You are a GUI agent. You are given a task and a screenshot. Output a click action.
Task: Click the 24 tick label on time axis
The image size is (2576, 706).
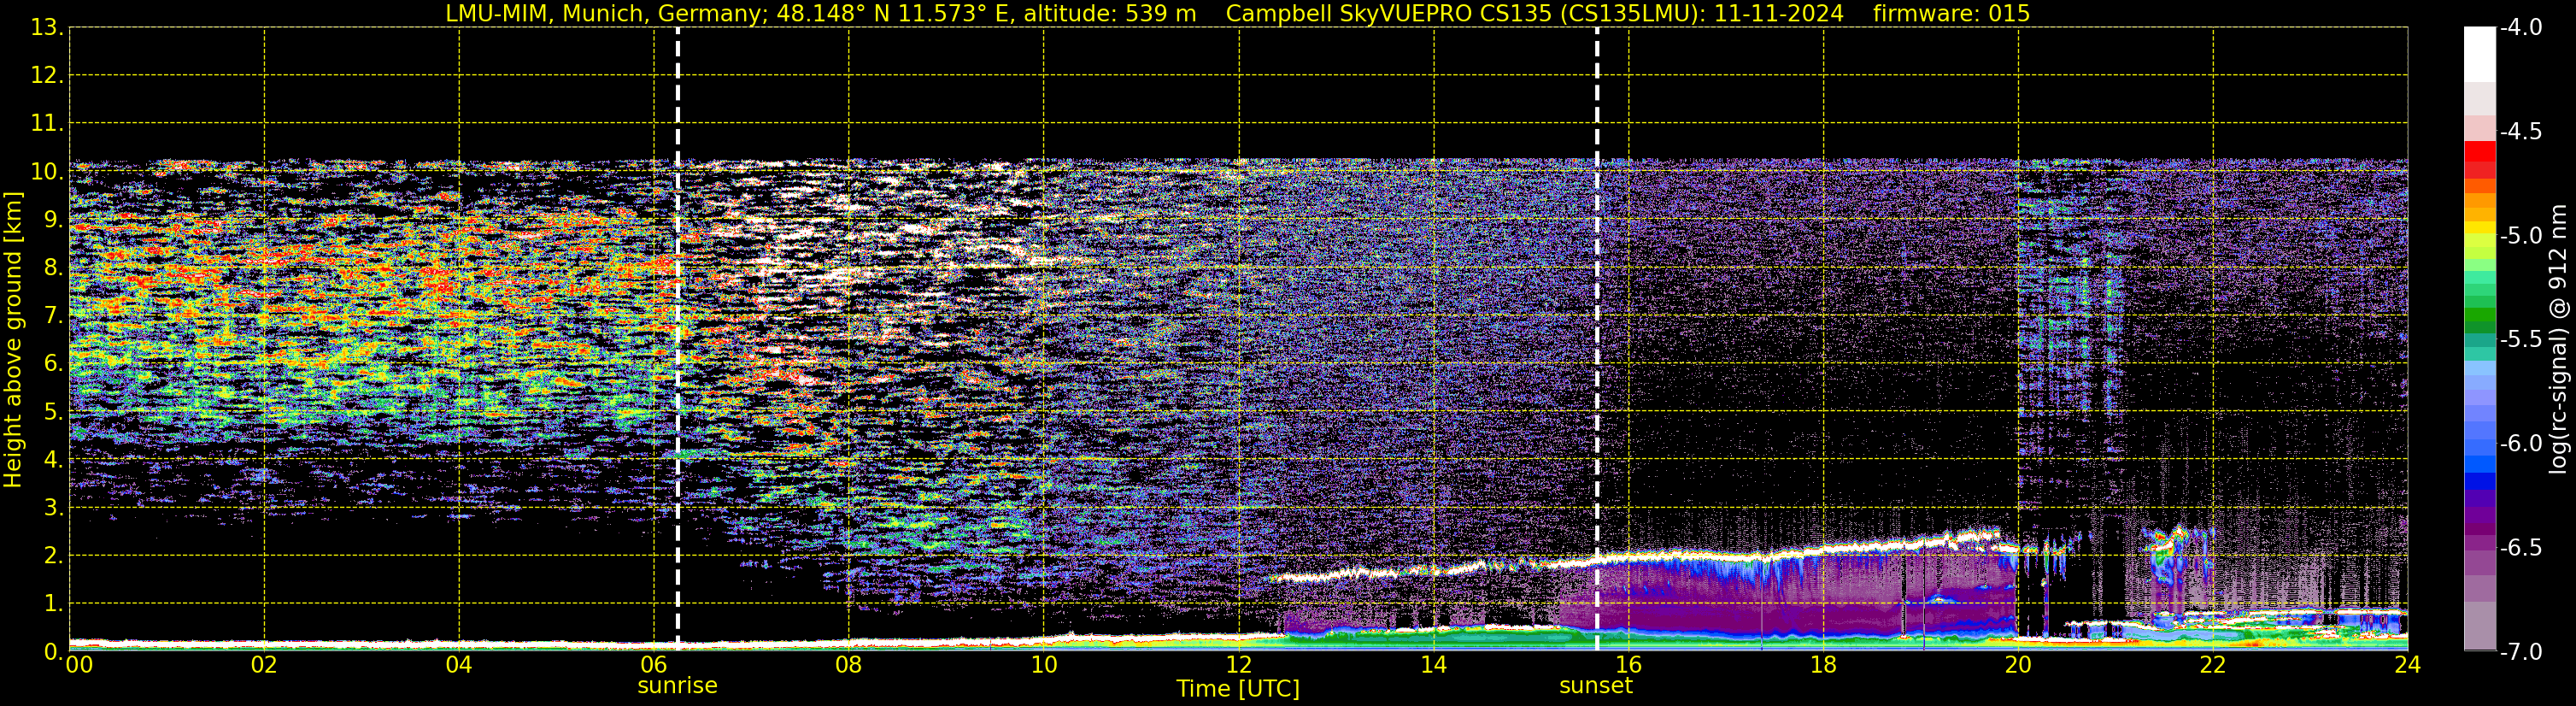pyautogui.click(x=2407, y=665)
